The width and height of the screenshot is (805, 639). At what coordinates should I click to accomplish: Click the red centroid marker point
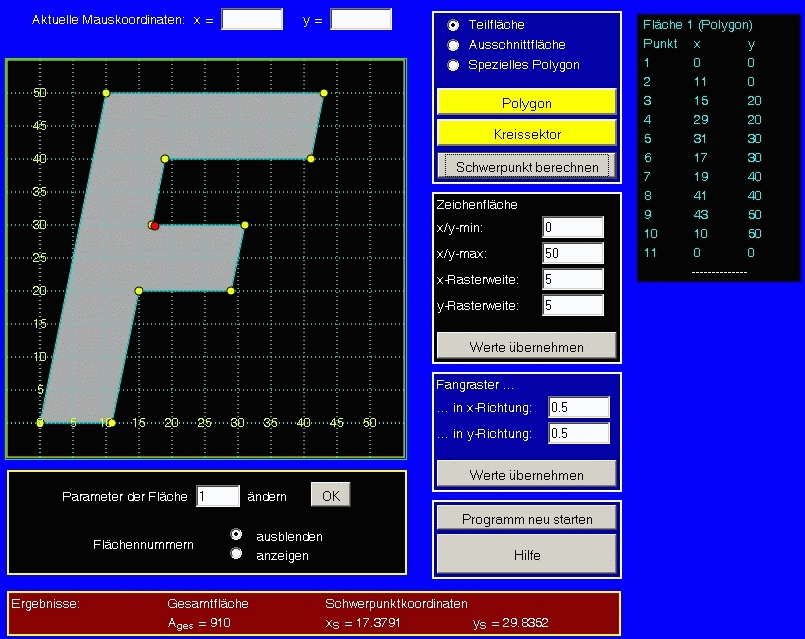pos(154,226)
